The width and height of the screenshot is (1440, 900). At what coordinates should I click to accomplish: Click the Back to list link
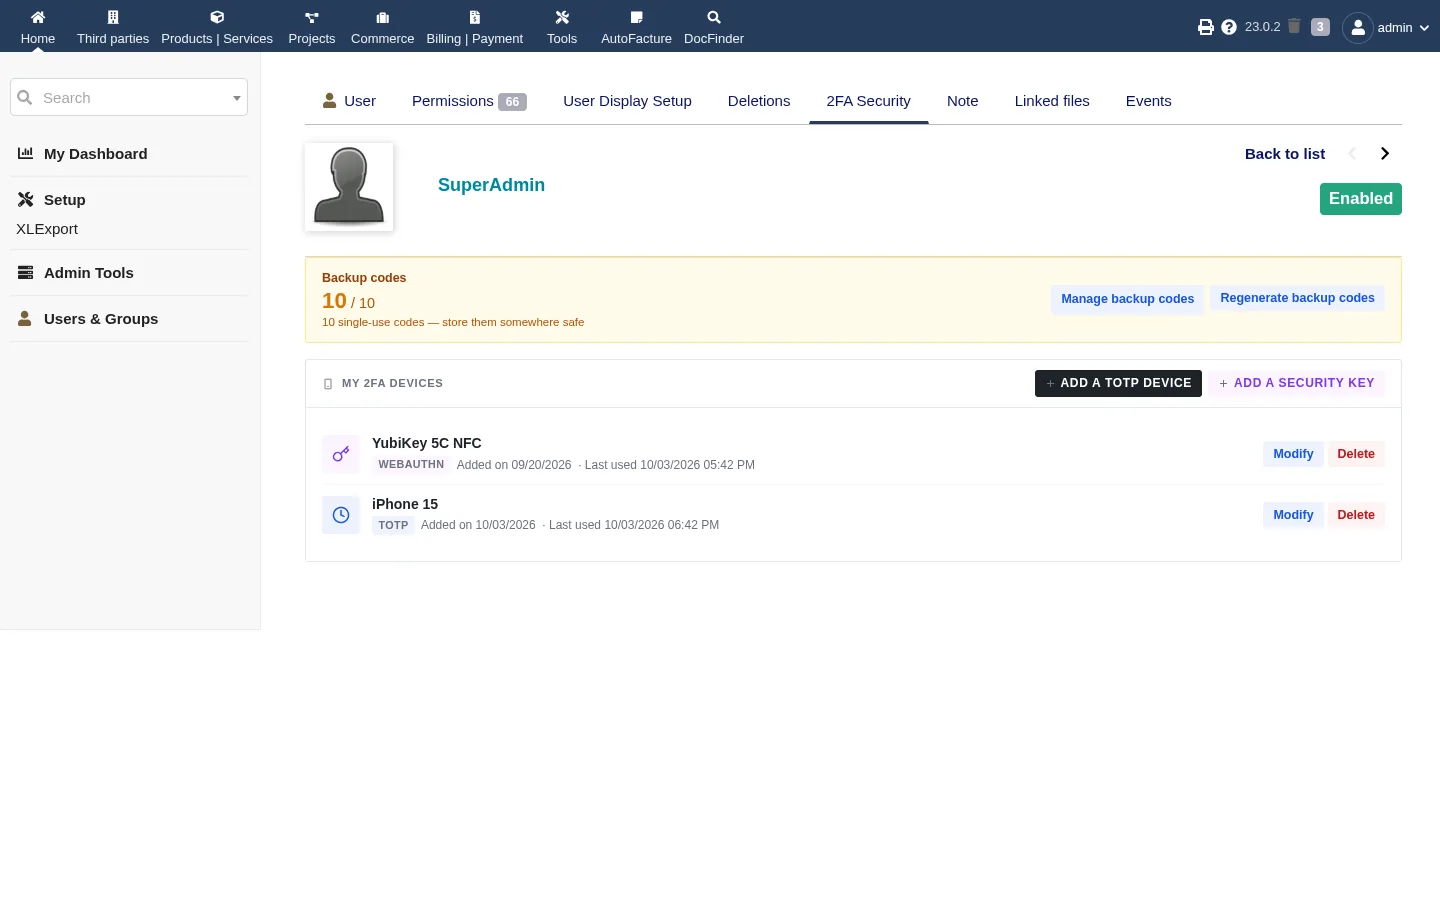(1284, 154)
